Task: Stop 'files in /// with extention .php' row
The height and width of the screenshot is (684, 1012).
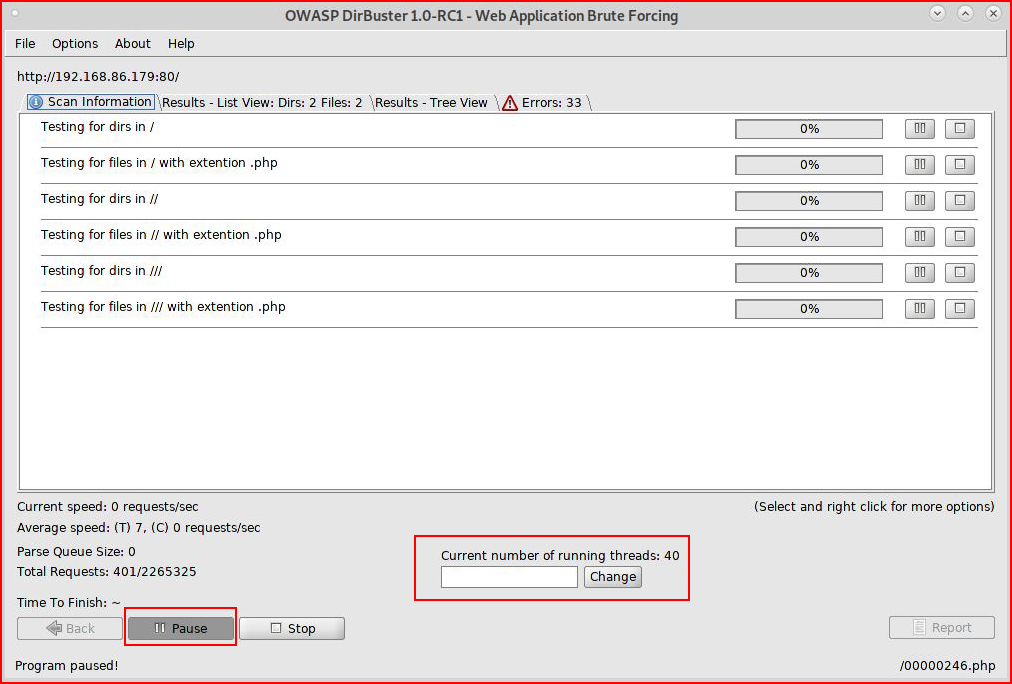Action: point(960,309)
